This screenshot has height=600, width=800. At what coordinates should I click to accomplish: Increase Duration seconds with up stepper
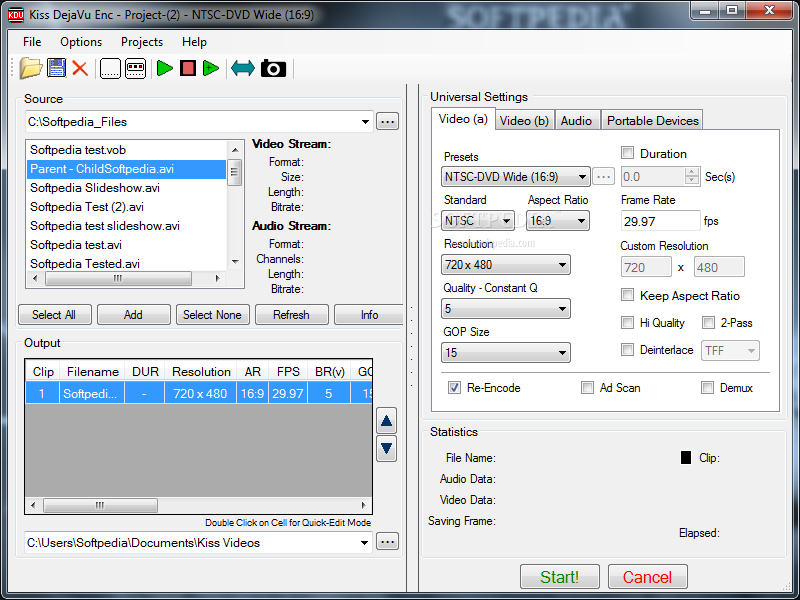coord(692,172)
